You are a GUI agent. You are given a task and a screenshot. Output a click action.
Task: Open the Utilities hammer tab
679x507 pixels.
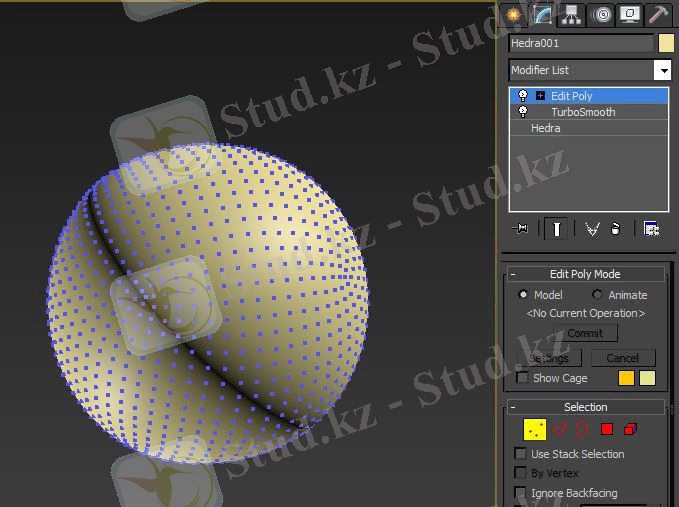(658, 14)
